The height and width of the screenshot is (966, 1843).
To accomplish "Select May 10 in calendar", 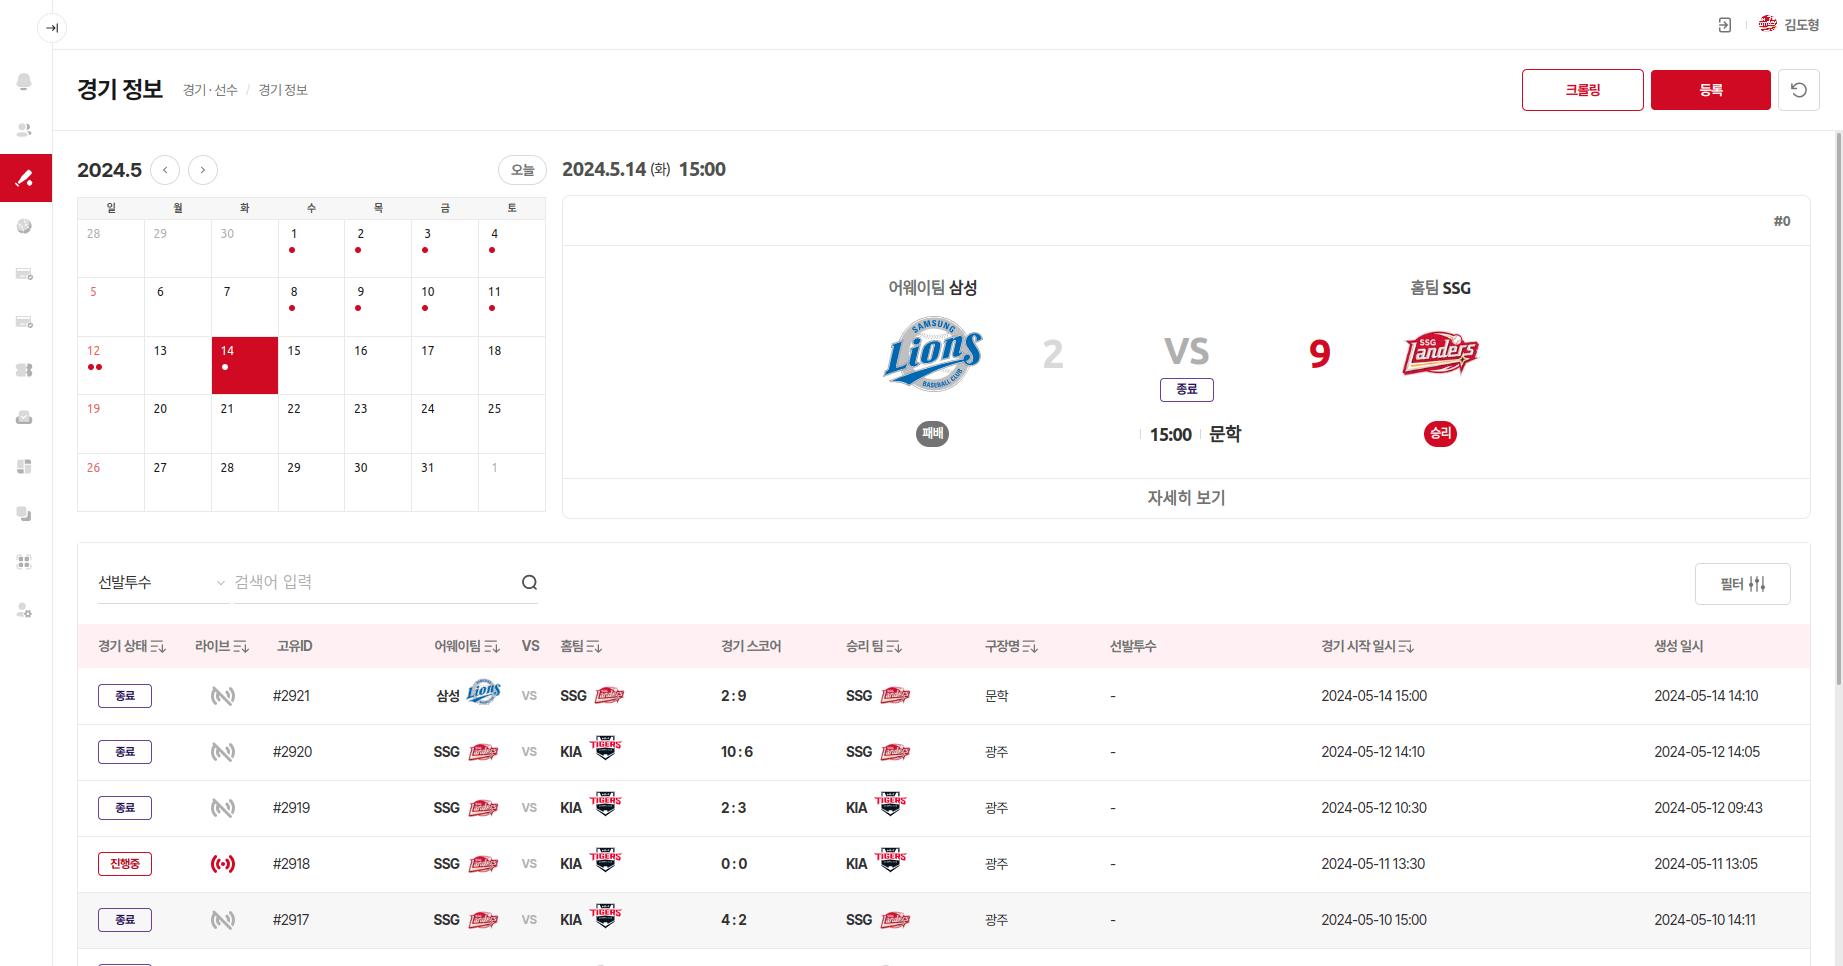I will 445,306.
